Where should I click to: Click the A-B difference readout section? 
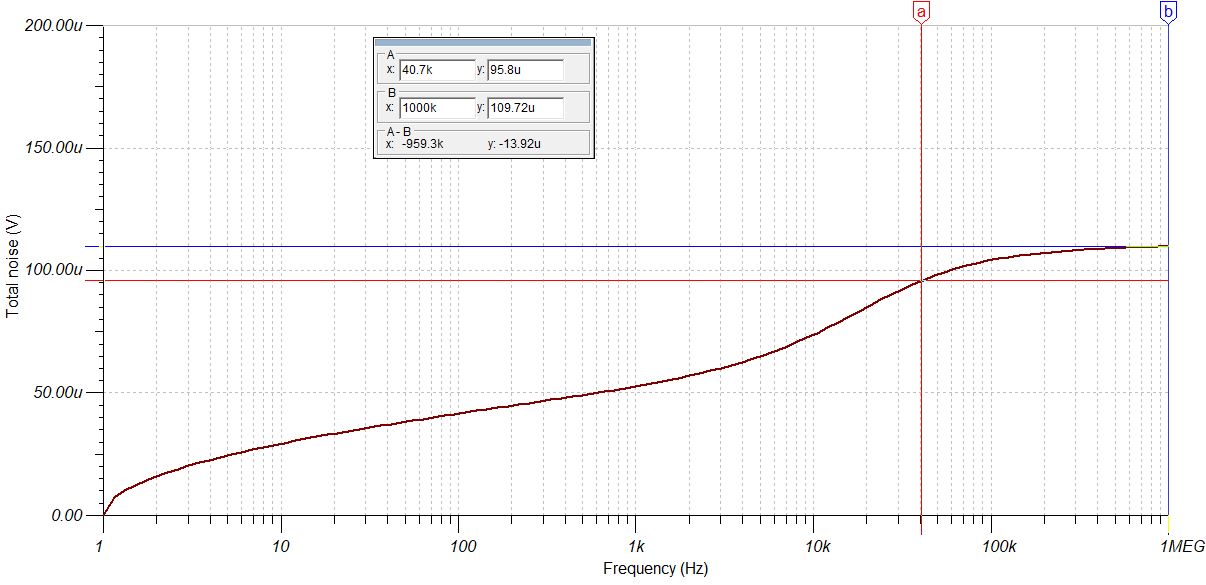pyautogui.click(x=483, y=145)
